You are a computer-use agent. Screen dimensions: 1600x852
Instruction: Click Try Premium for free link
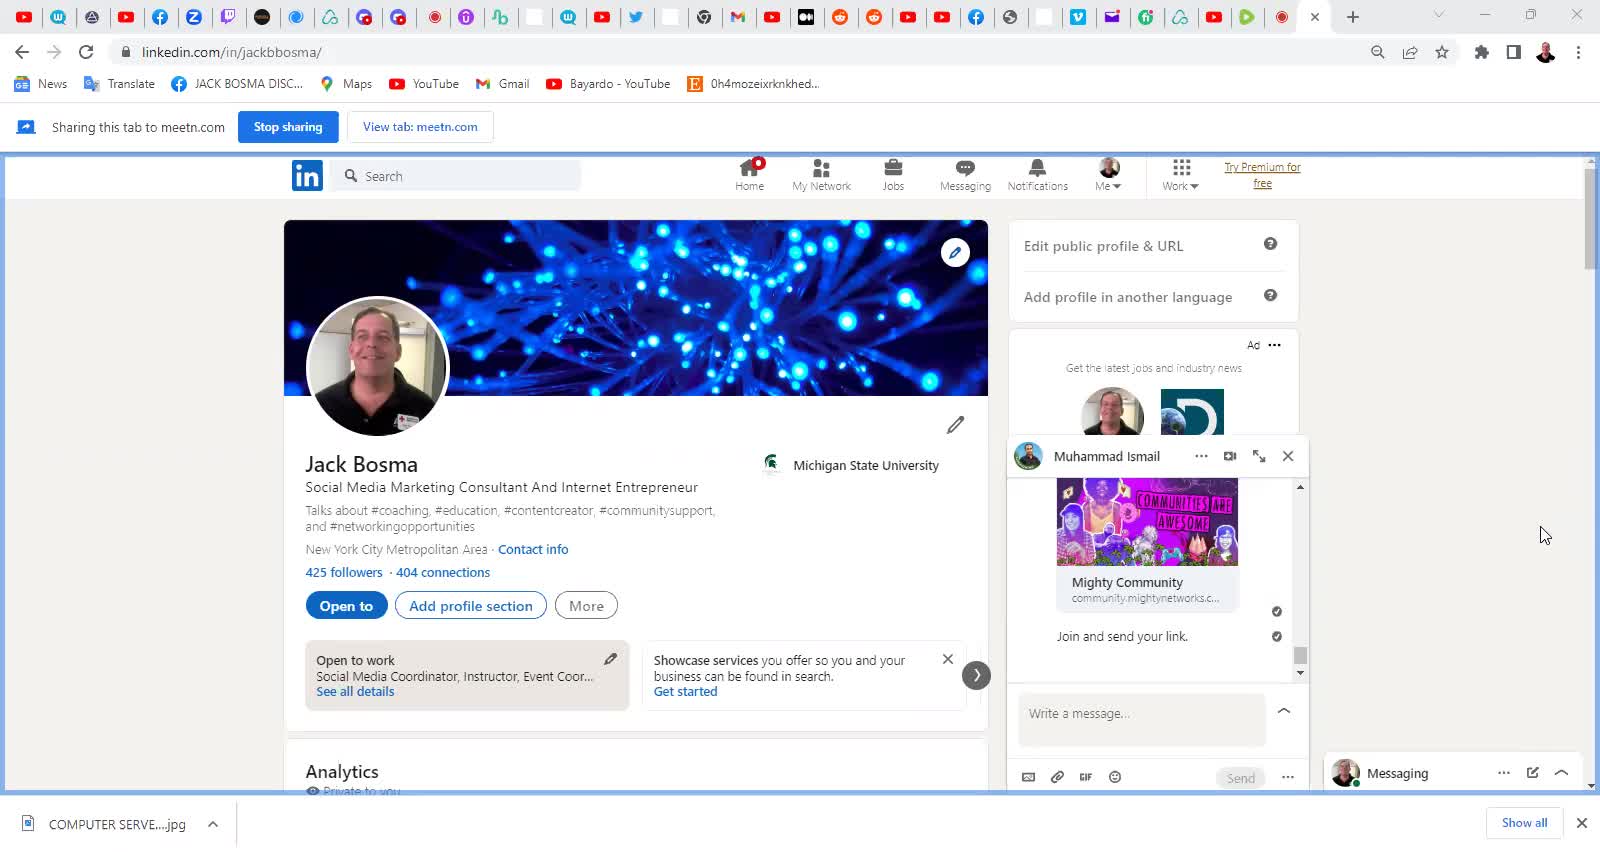point(1262,175)
